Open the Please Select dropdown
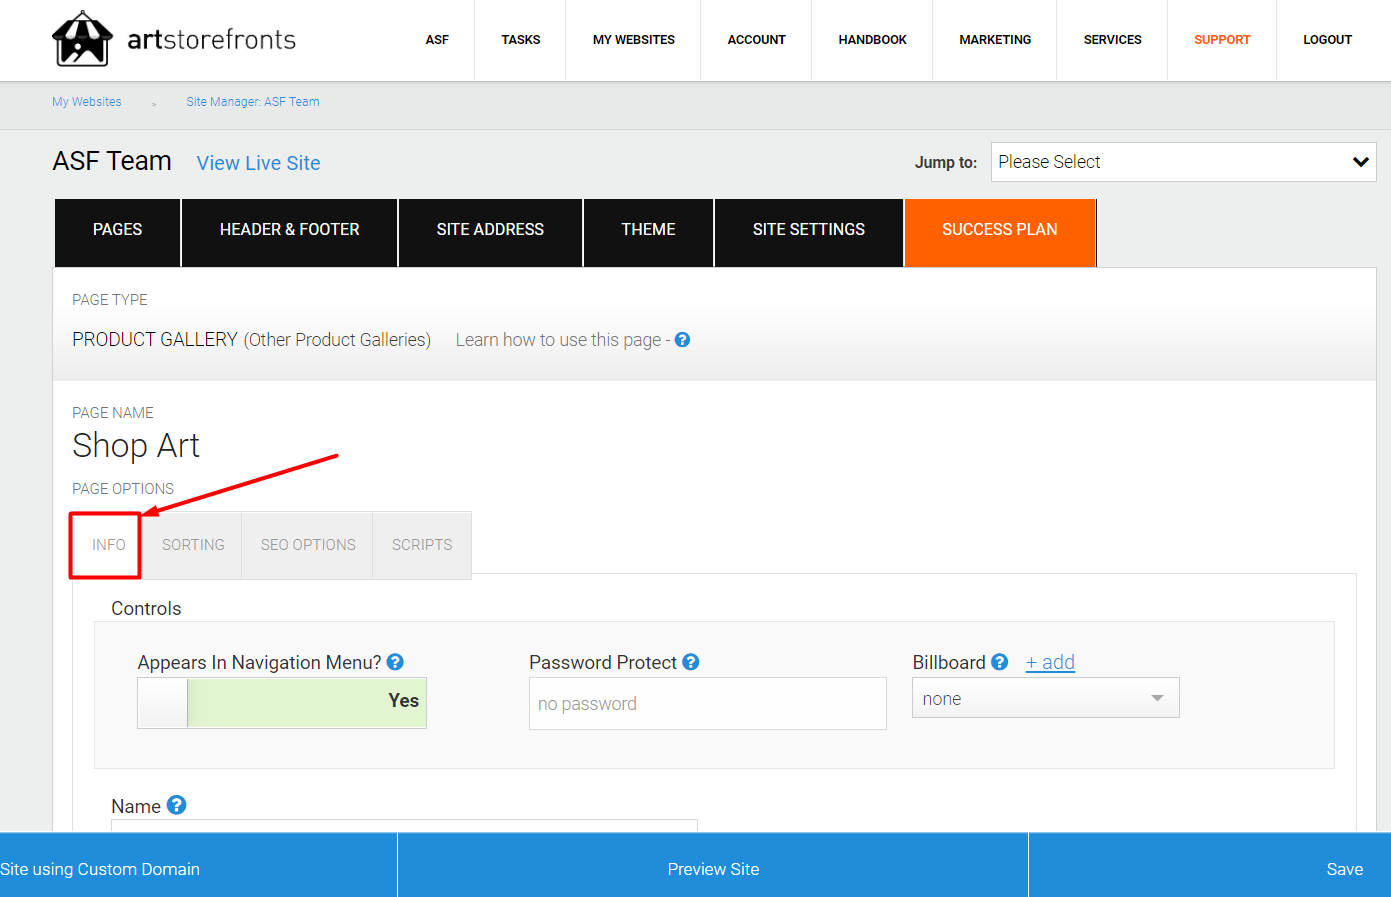Image resolution: width=1391 pixels, height=897 pixels. 1182,161
